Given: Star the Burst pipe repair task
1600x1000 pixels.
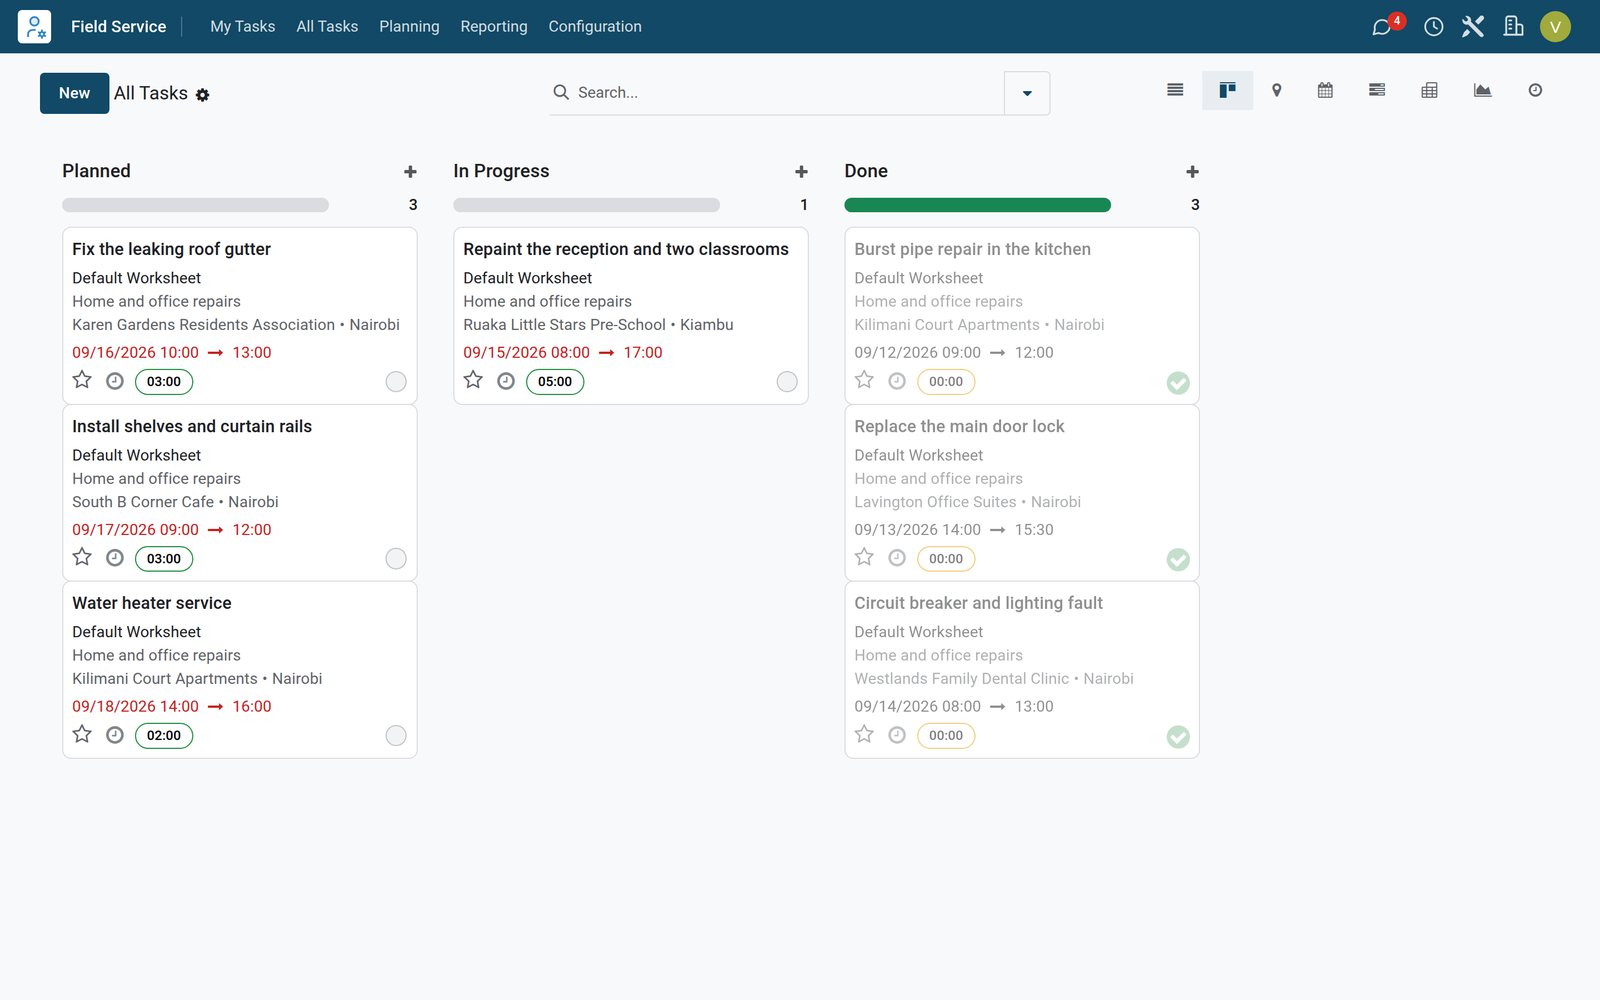Looking at the screenshot, I should coord(864,380).
